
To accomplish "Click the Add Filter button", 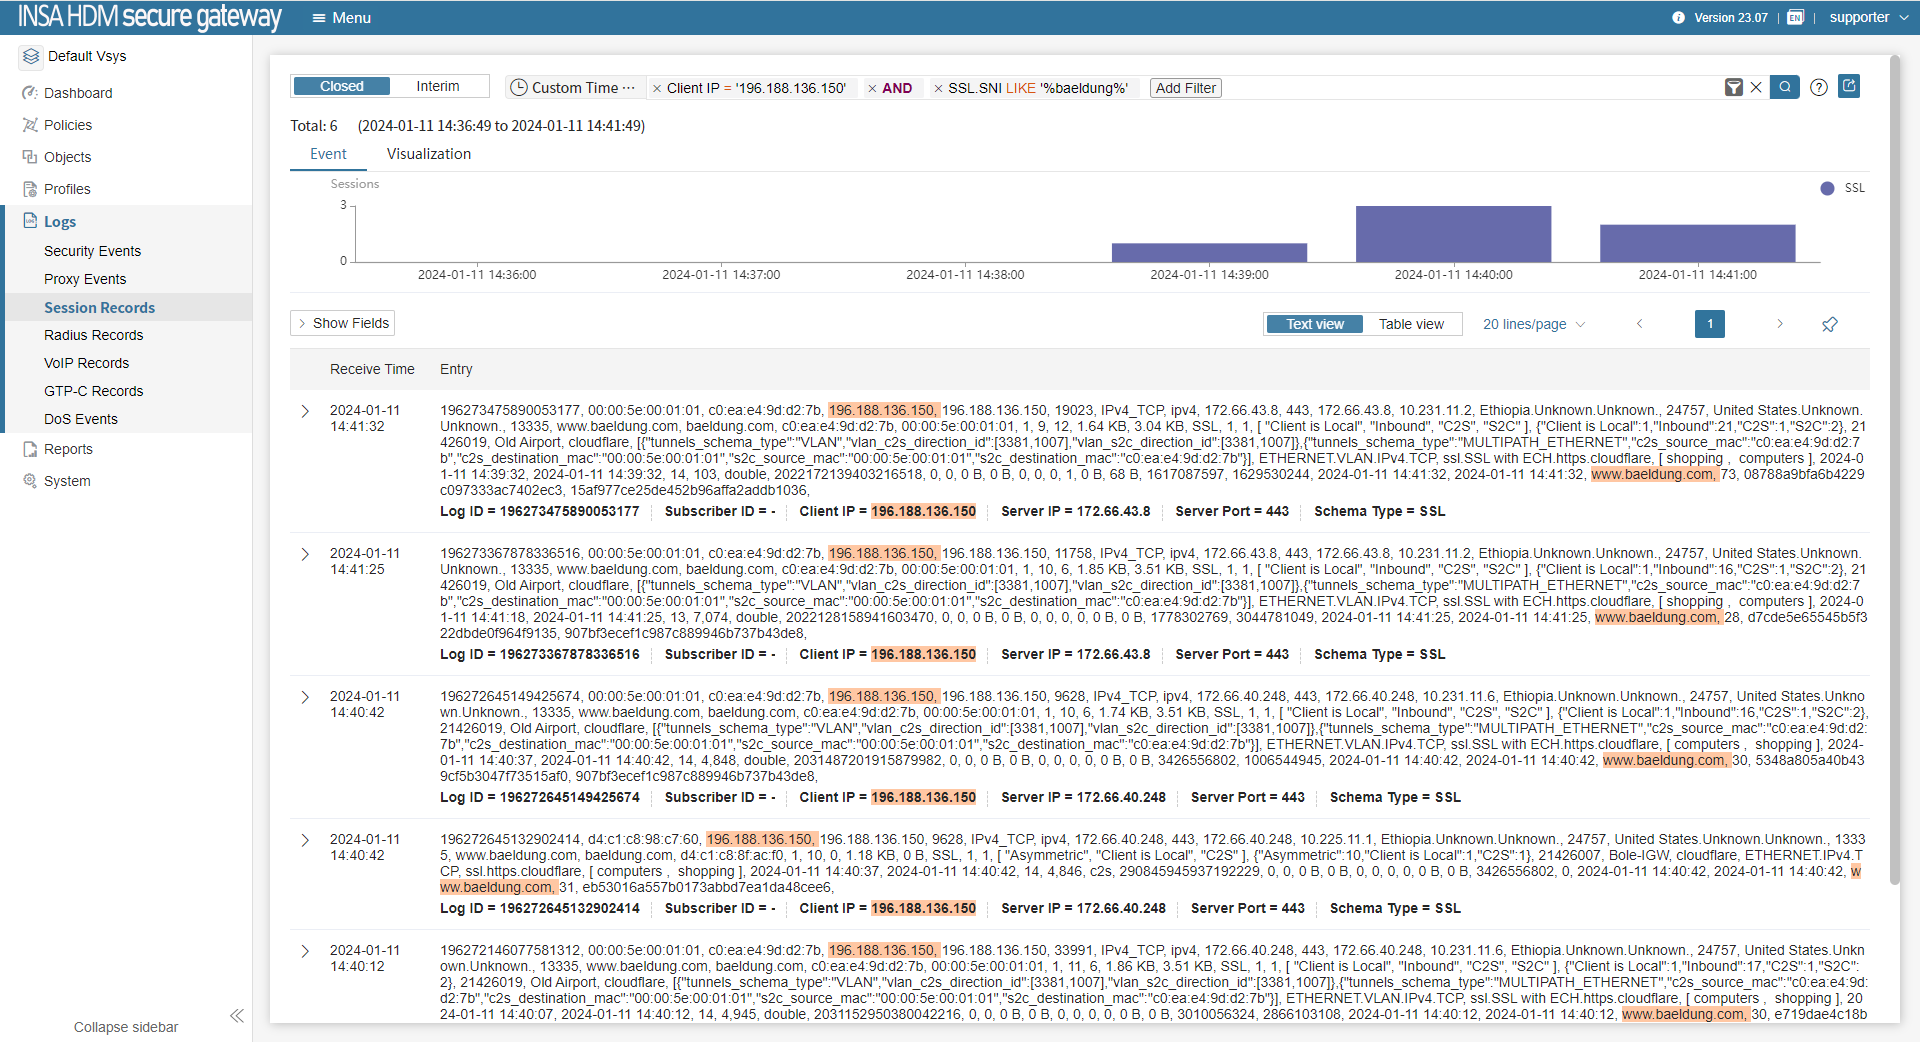I will point(1185,88).
